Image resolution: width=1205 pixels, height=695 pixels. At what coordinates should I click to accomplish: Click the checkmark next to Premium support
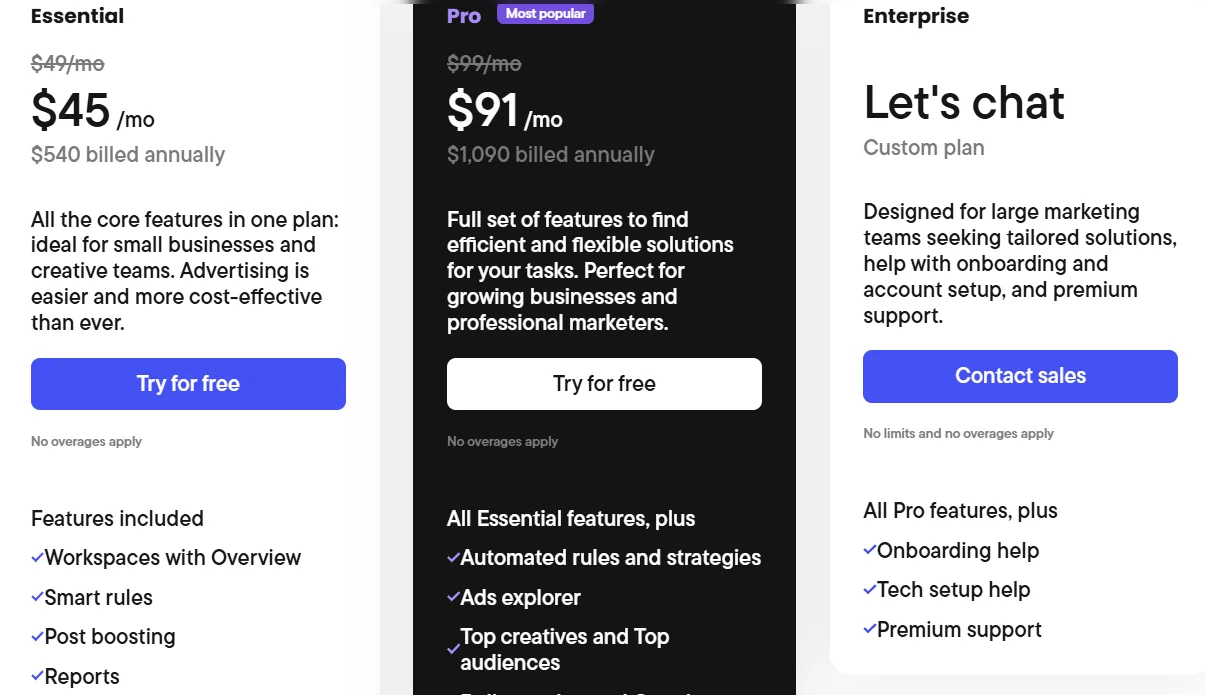[x=869, y=629]
